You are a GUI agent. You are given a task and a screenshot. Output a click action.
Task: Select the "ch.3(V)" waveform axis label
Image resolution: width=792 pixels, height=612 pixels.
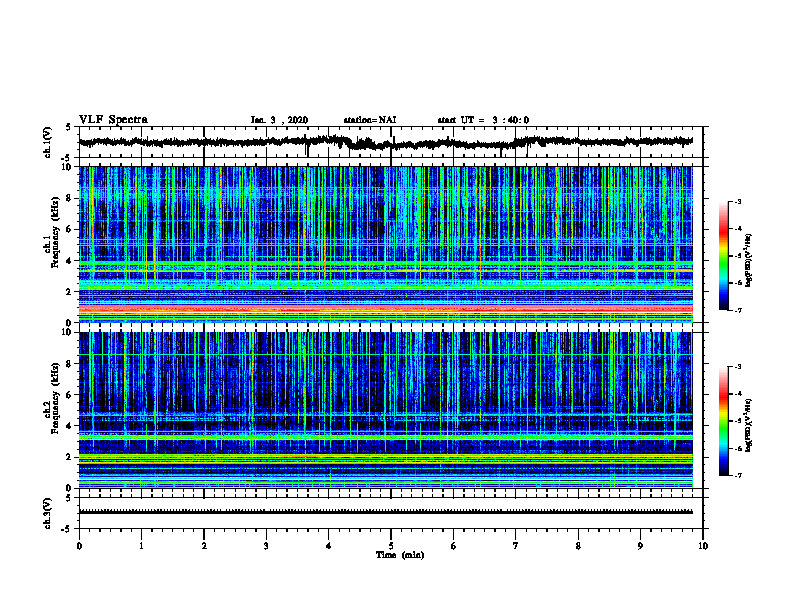(x=47, y=513)
